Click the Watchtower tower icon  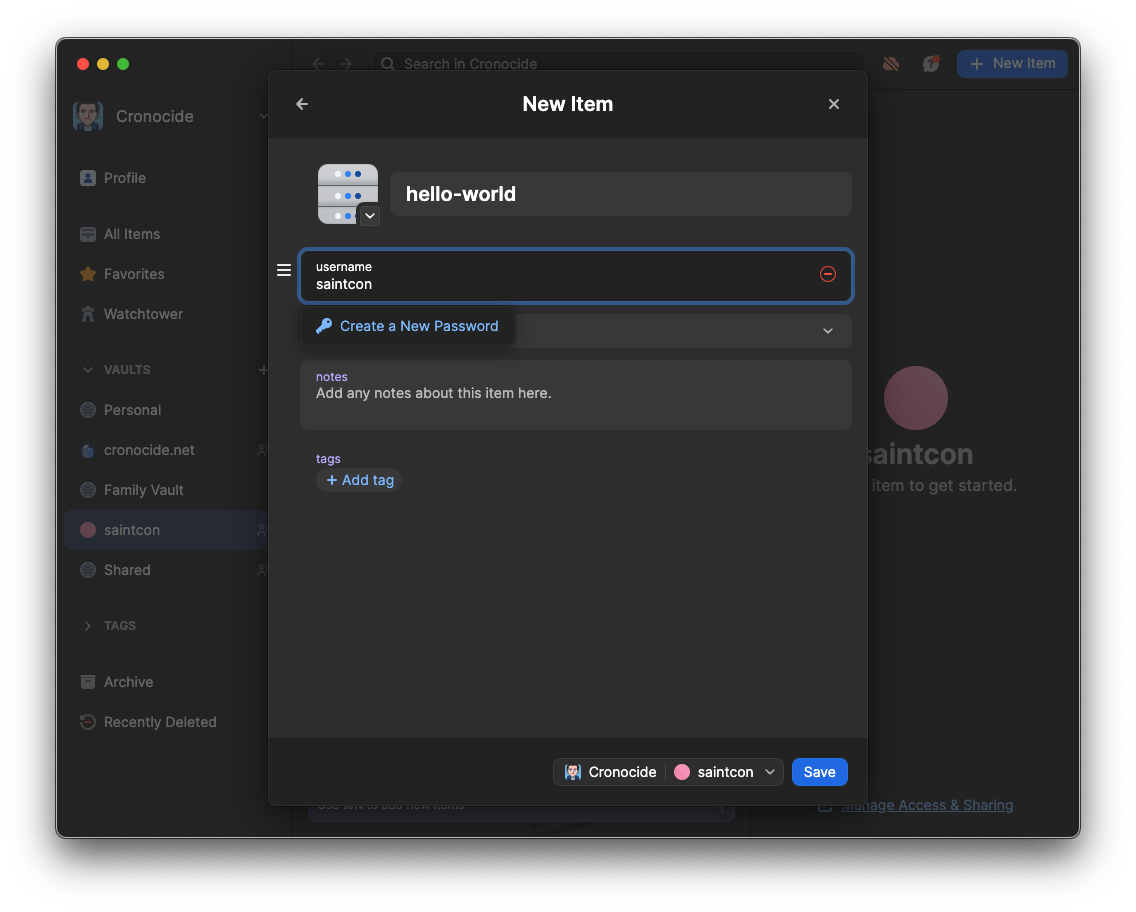pyautogui.click(x=88, y=314)
